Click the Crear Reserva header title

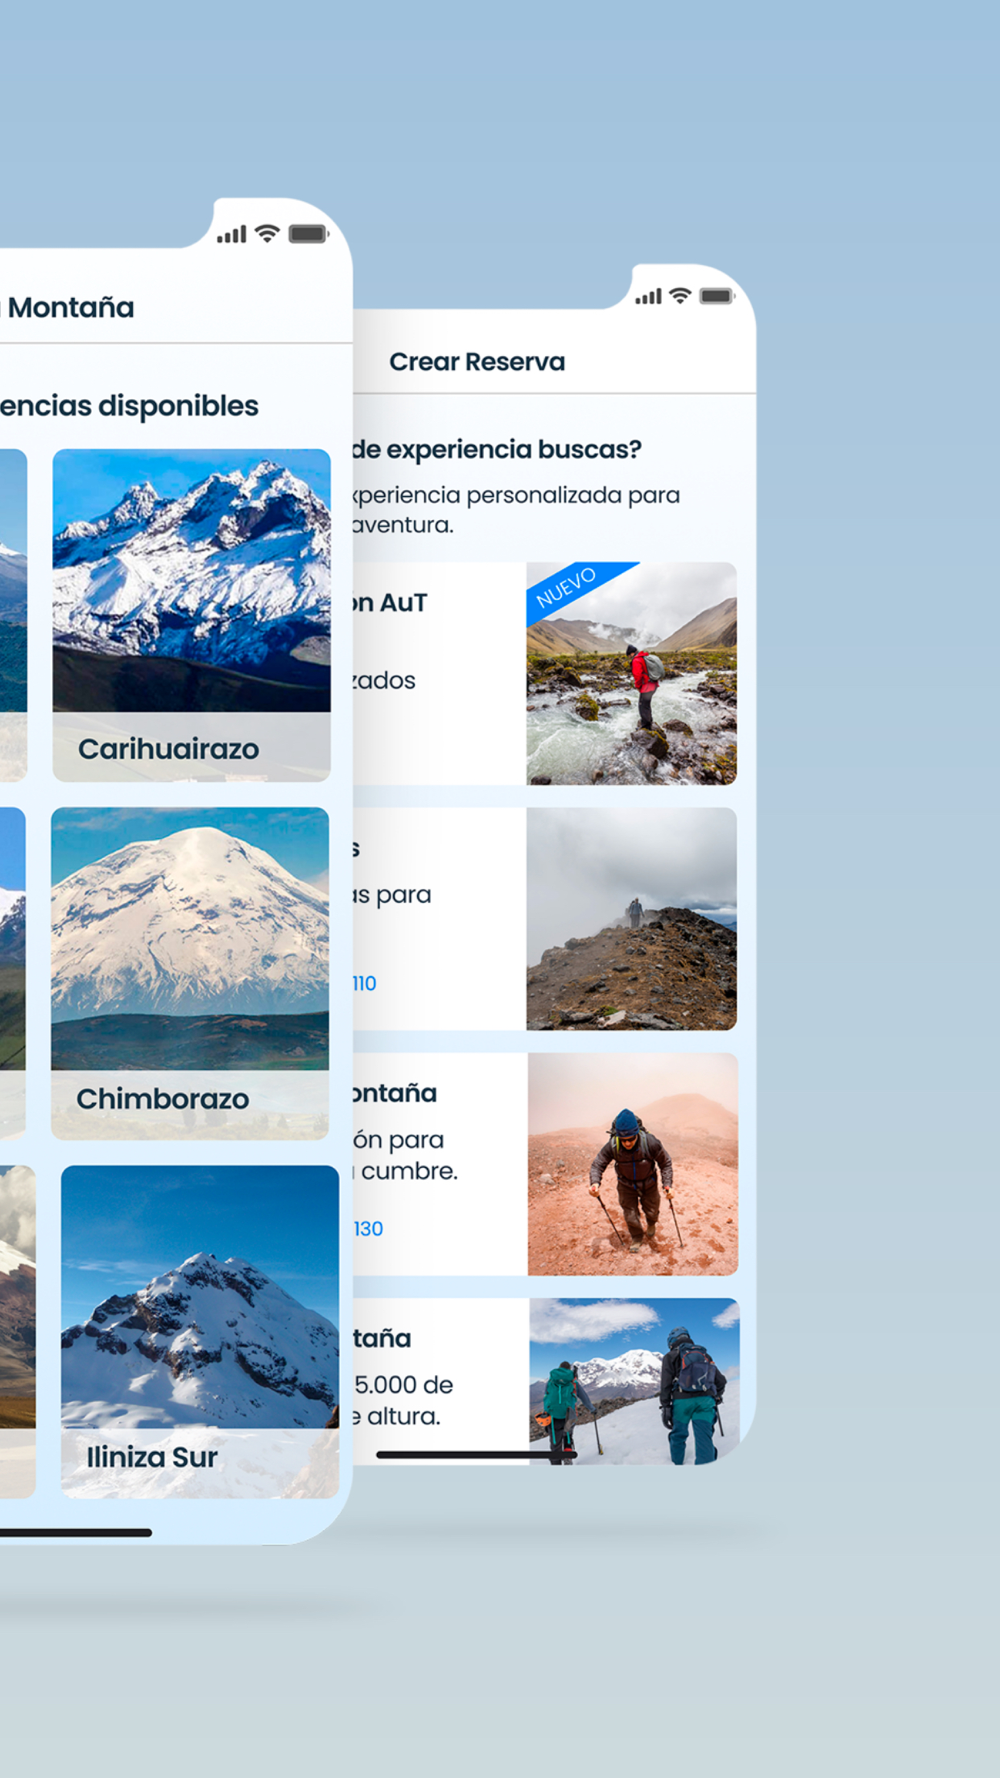[x=477, y=362]
